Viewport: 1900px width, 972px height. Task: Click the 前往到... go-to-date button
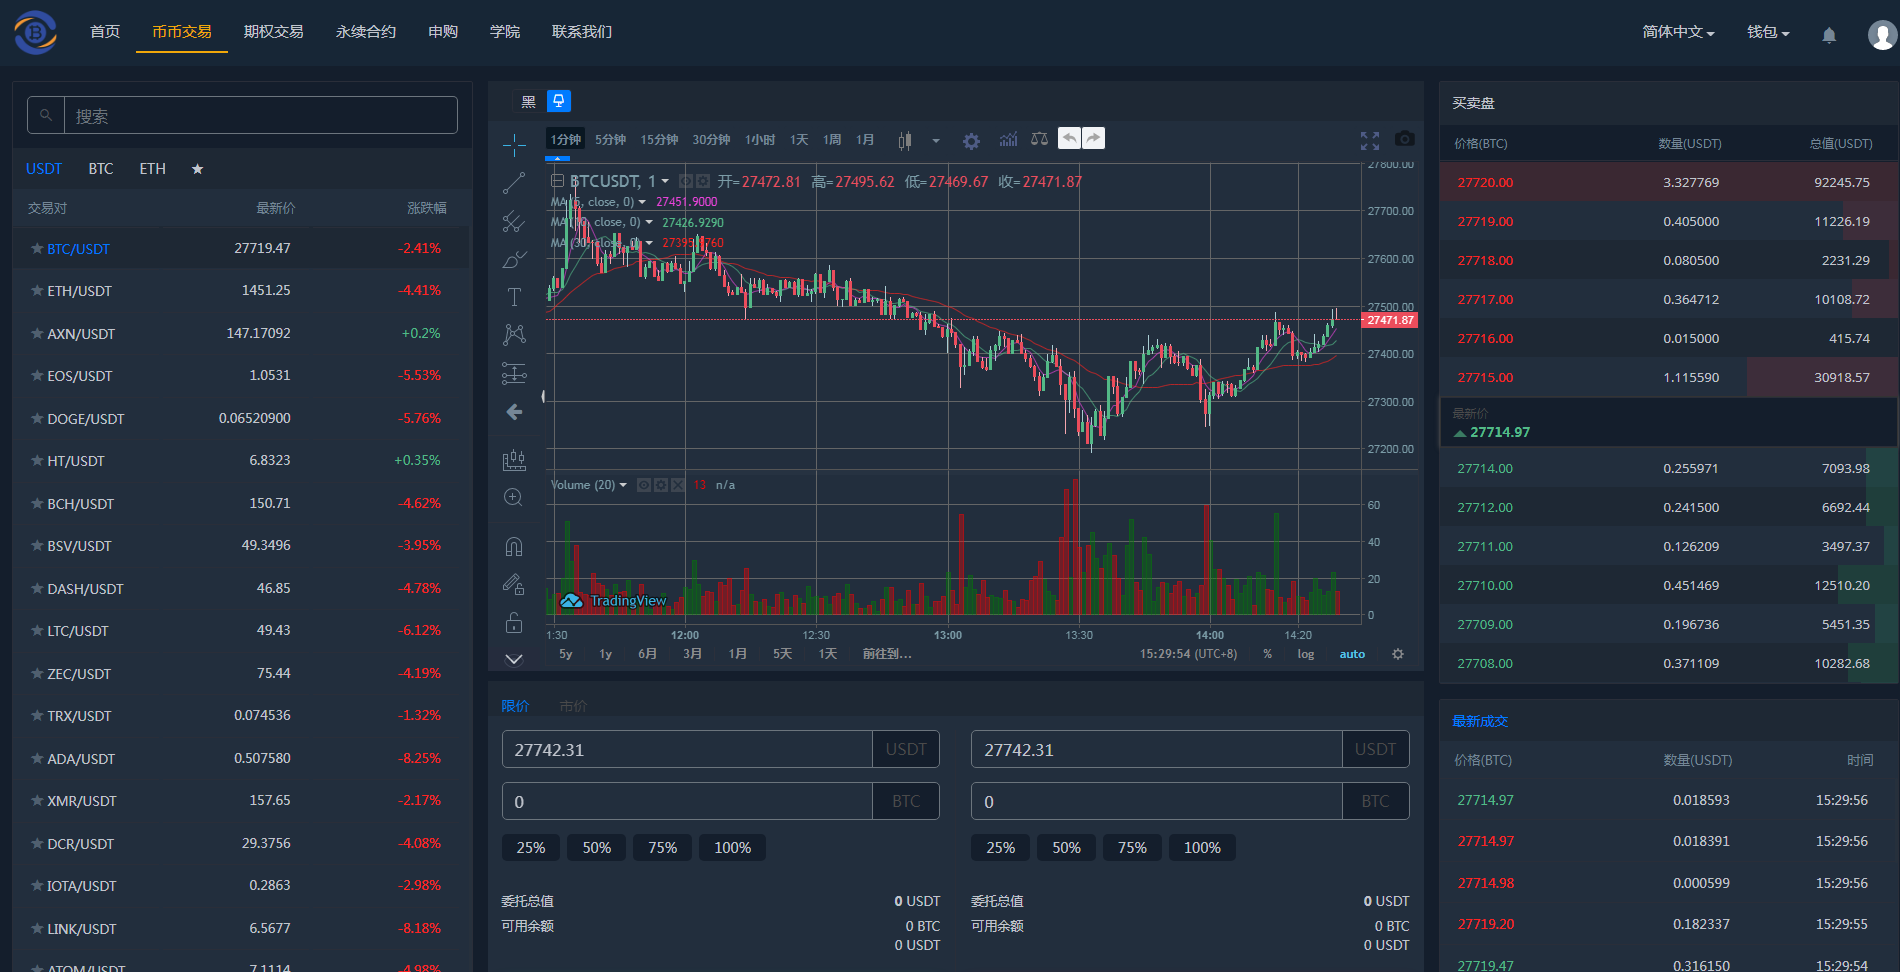pos(887,654)
